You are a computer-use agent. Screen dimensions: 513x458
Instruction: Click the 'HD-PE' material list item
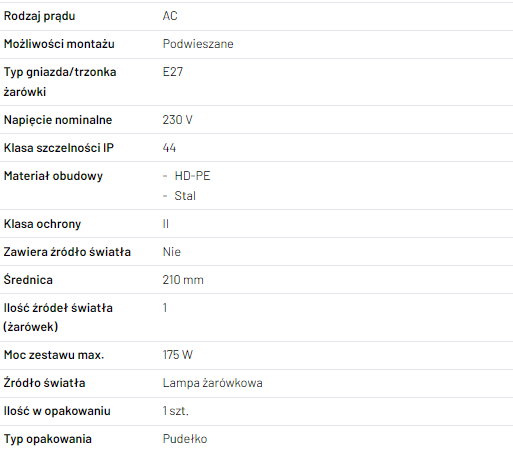point(192,176)
